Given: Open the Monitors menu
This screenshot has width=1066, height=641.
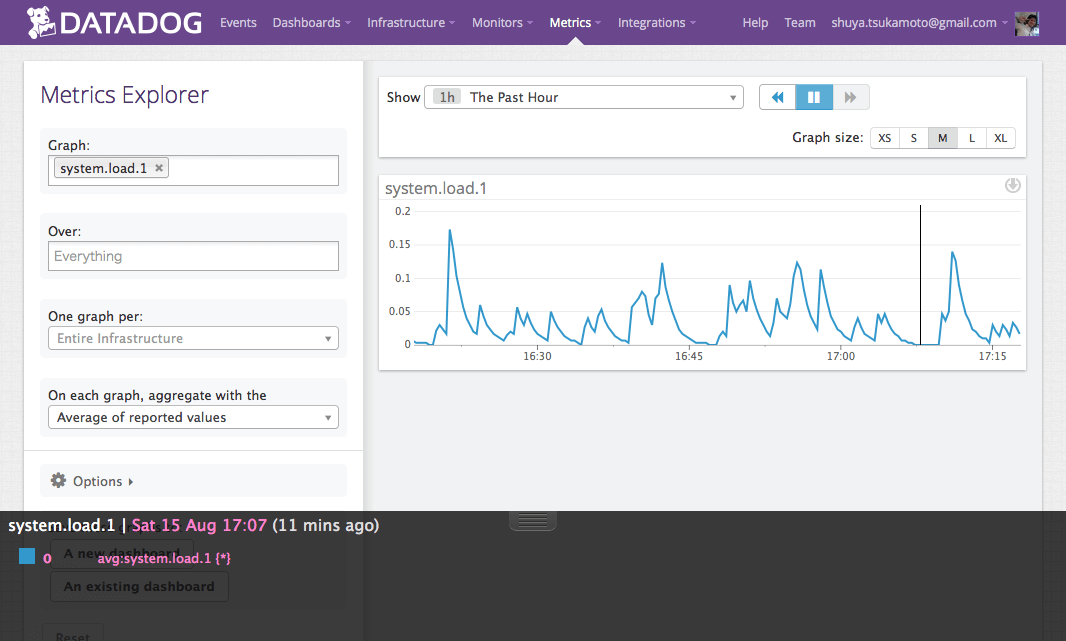Looking at the screenshot, I should (502, 22).
